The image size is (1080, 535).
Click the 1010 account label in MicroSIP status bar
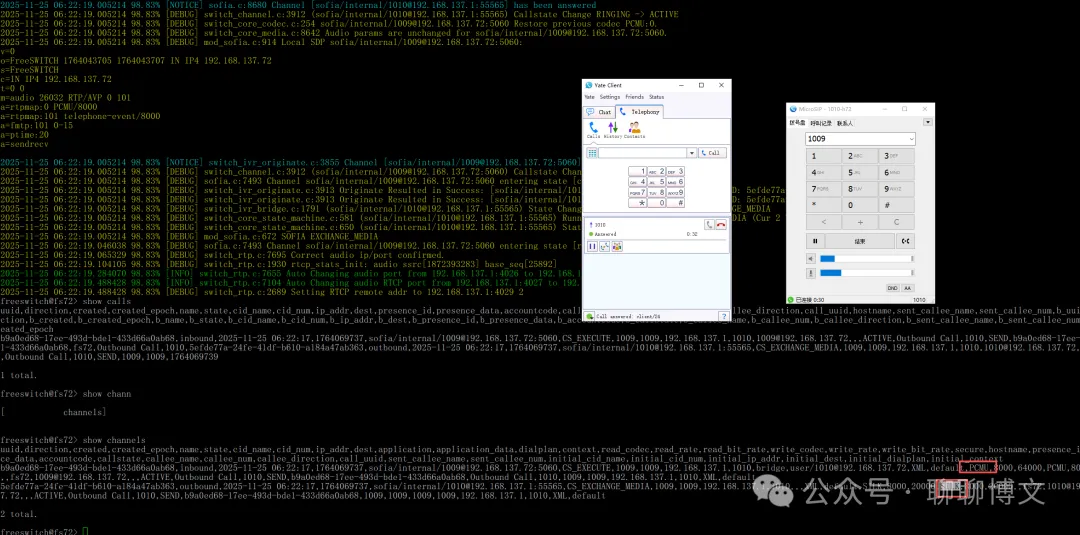coord(919,300)
